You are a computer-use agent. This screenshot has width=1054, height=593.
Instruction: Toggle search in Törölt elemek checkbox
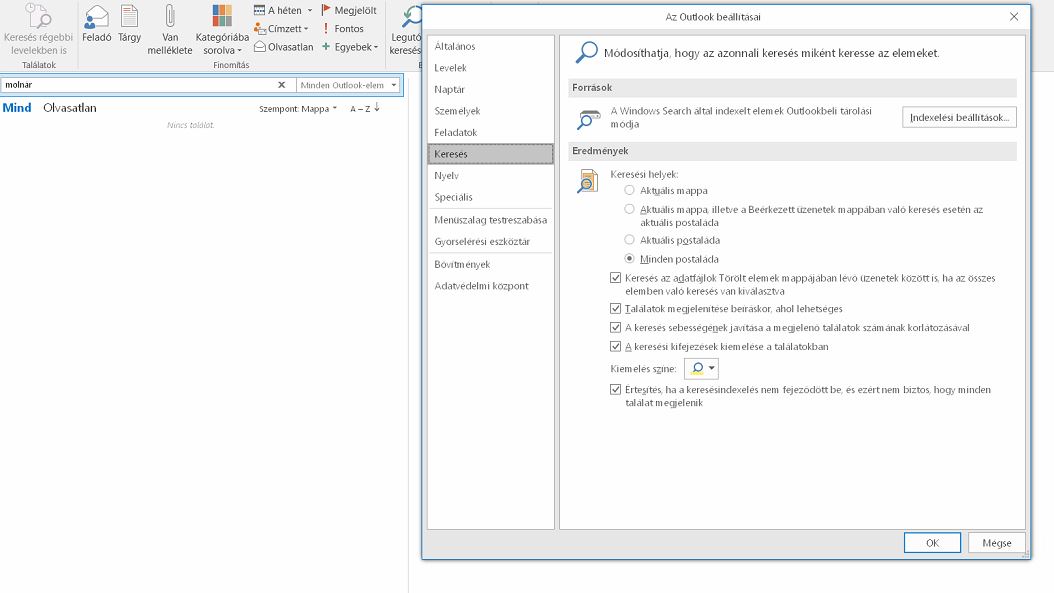tap(615, 278)
